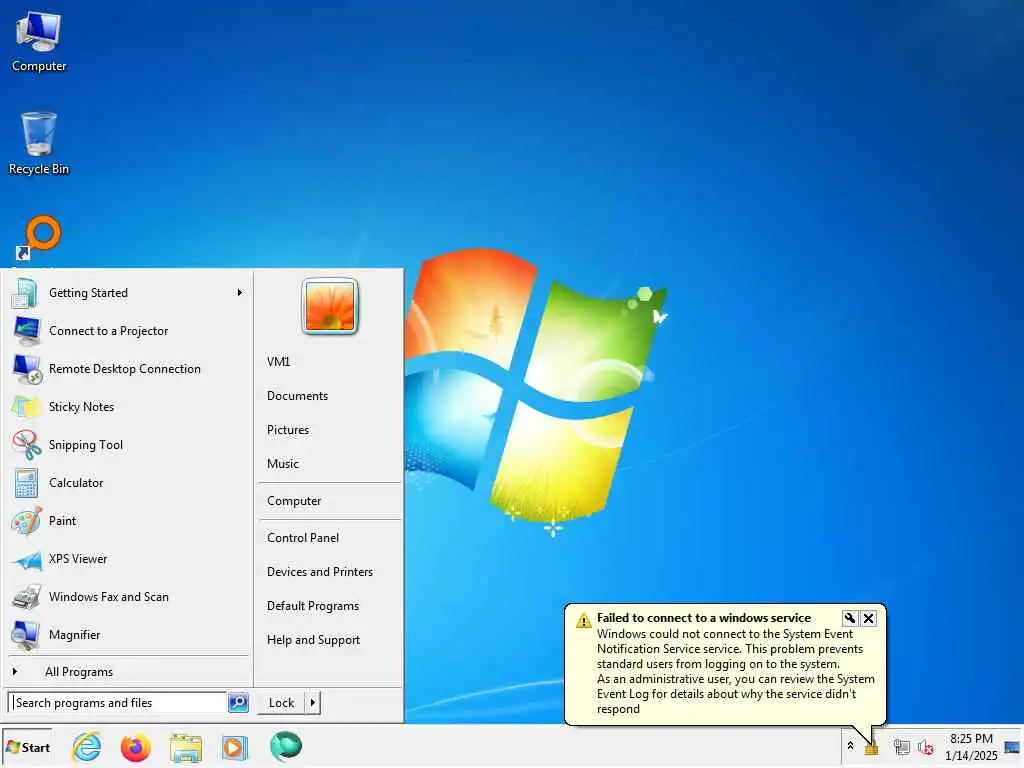Click the Snipping Tool scissors icon
The image size is (1024, 768).
coord(27,445)
